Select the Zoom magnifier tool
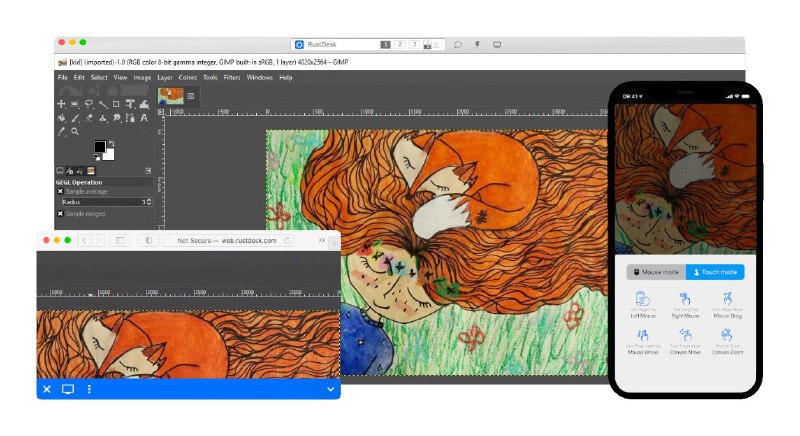 (74, 131)
